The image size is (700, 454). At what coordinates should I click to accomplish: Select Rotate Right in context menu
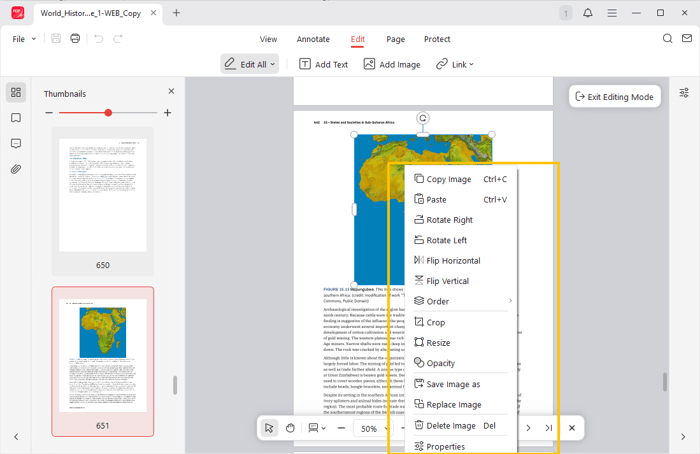(x=462, y=220)
